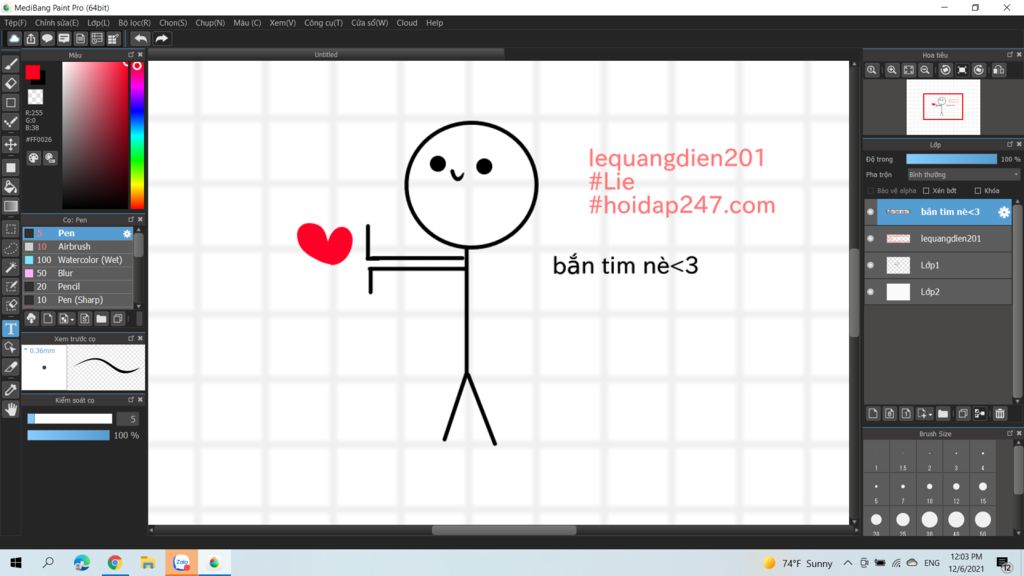Select the rectangular Select tool
Screen dimensions: 1024x576
coord(10,229)
